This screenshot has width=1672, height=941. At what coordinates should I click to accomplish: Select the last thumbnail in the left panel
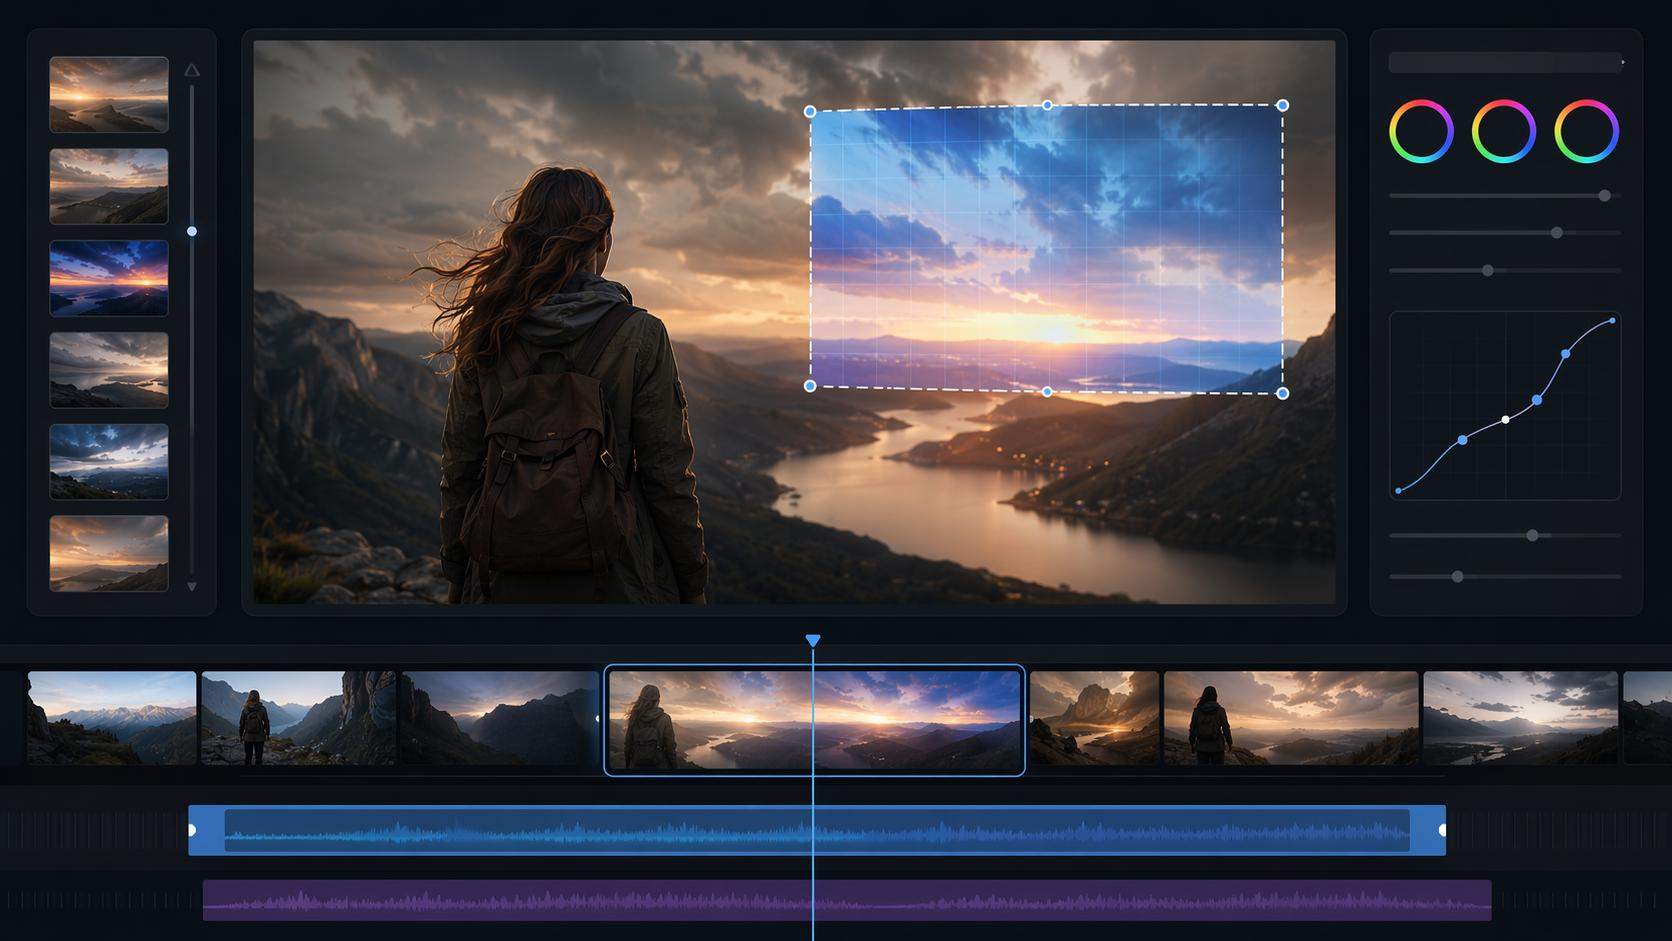[109, 553]
